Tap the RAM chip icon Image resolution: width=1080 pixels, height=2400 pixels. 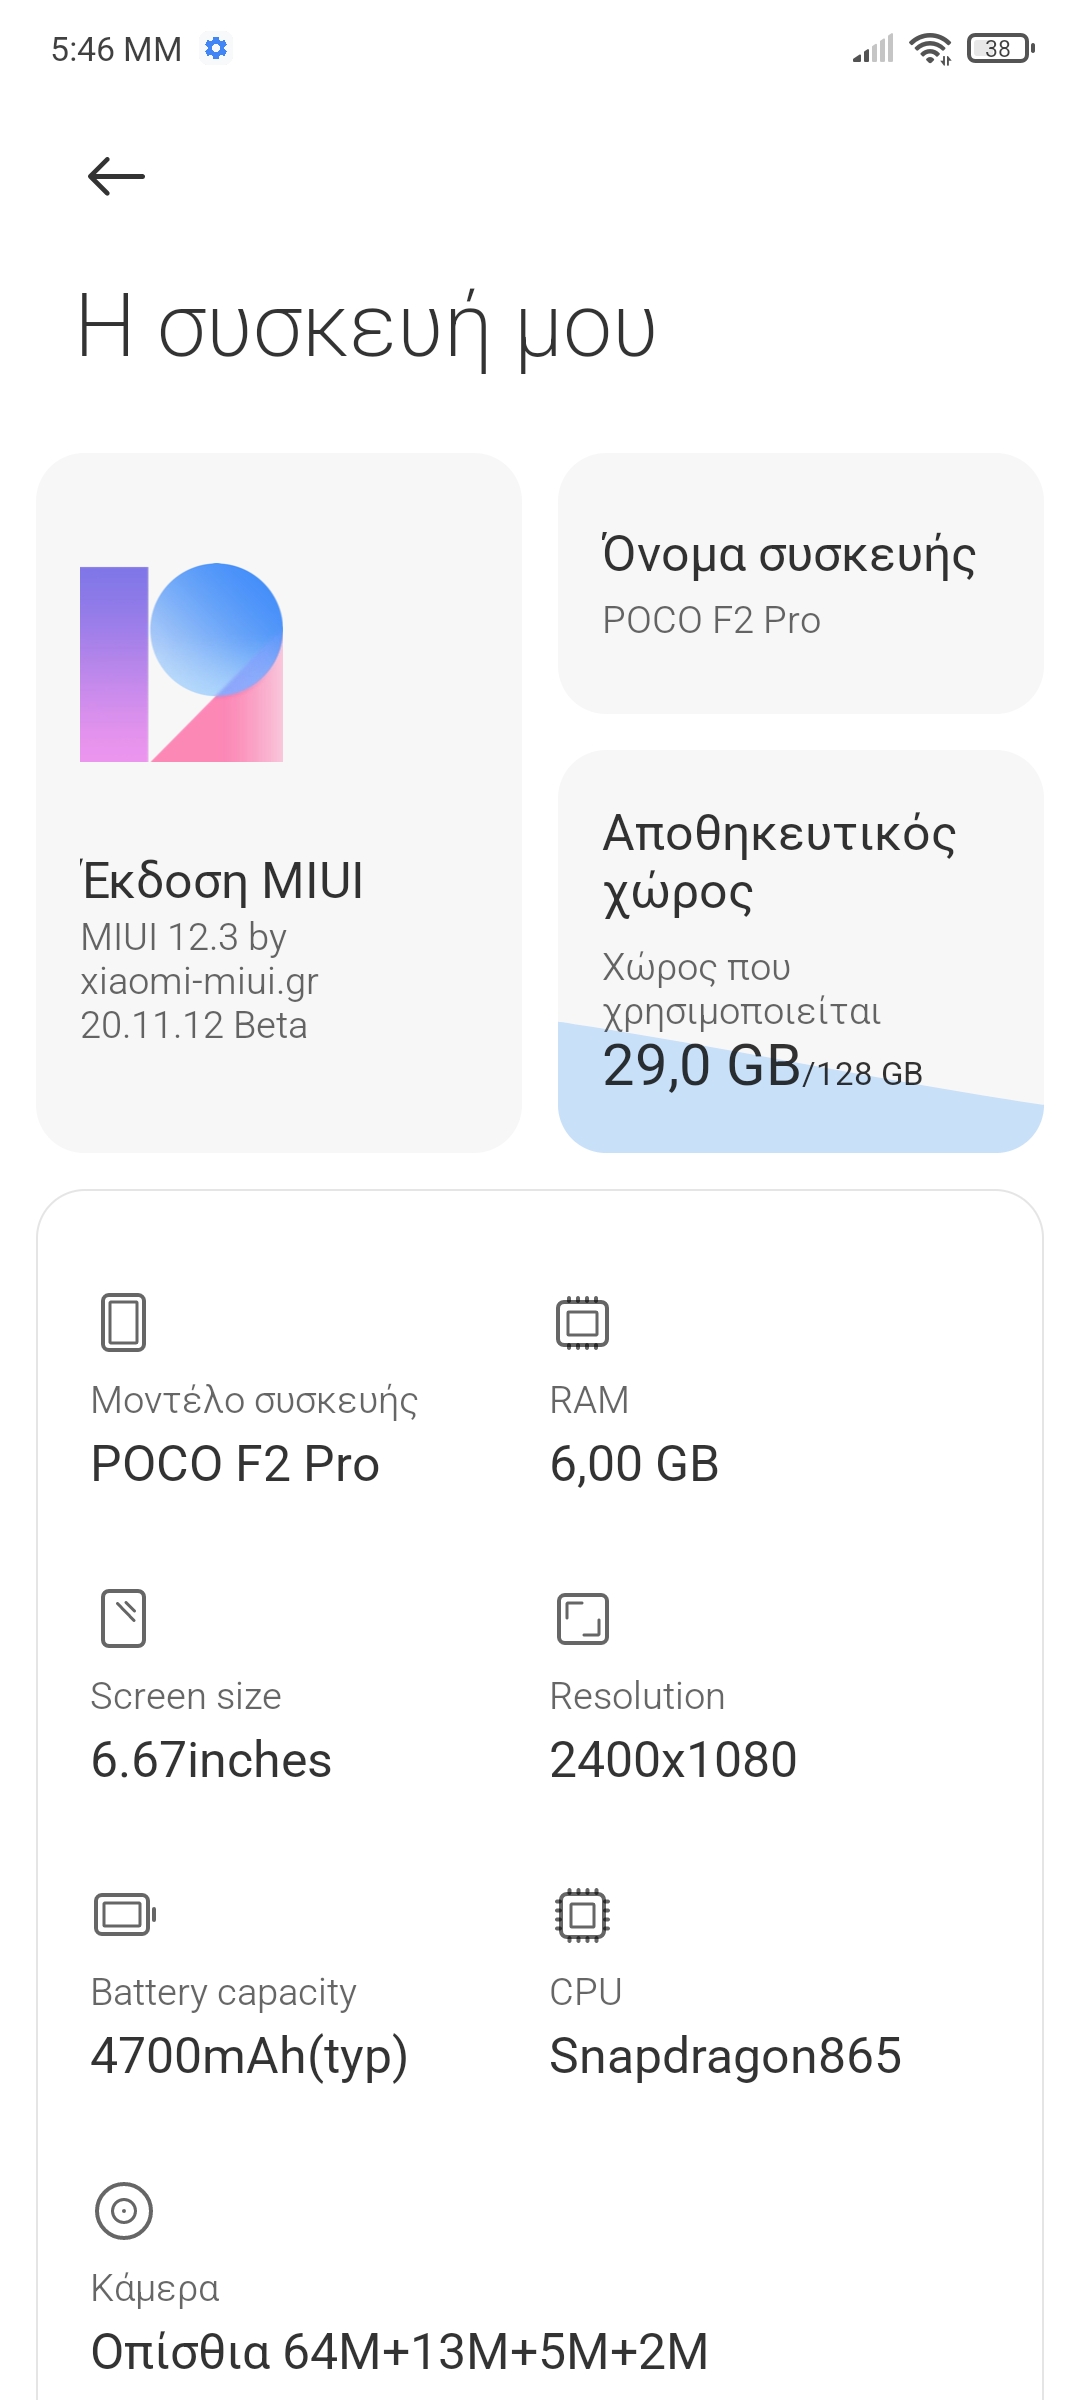pos(582,1322)
